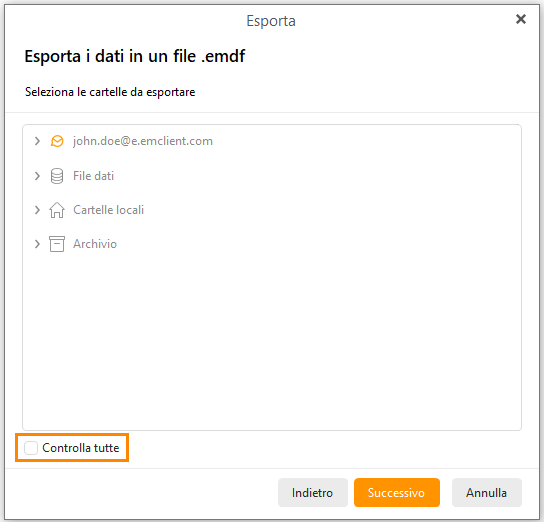Viewport: 544px width, 522px height.
Task: Click the File dati database icon
Action: [x=57, y=176]
